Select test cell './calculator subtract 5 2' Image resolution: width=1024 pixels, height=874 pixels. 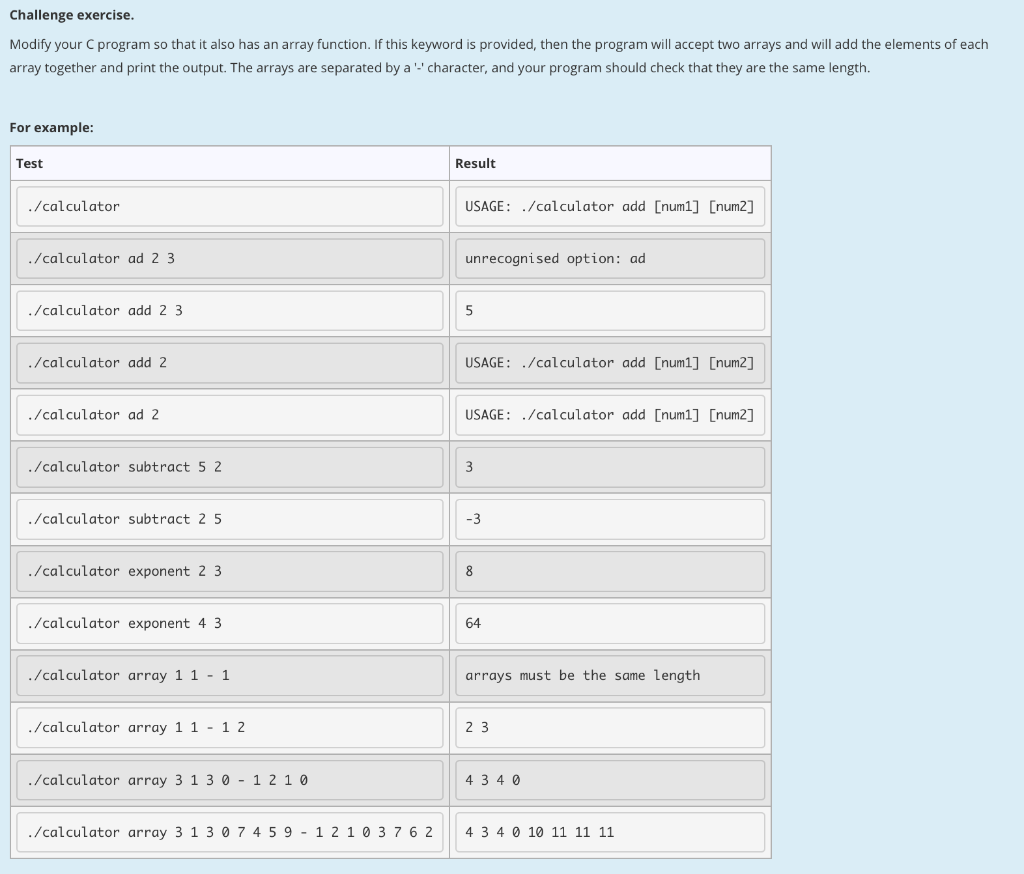230,467
